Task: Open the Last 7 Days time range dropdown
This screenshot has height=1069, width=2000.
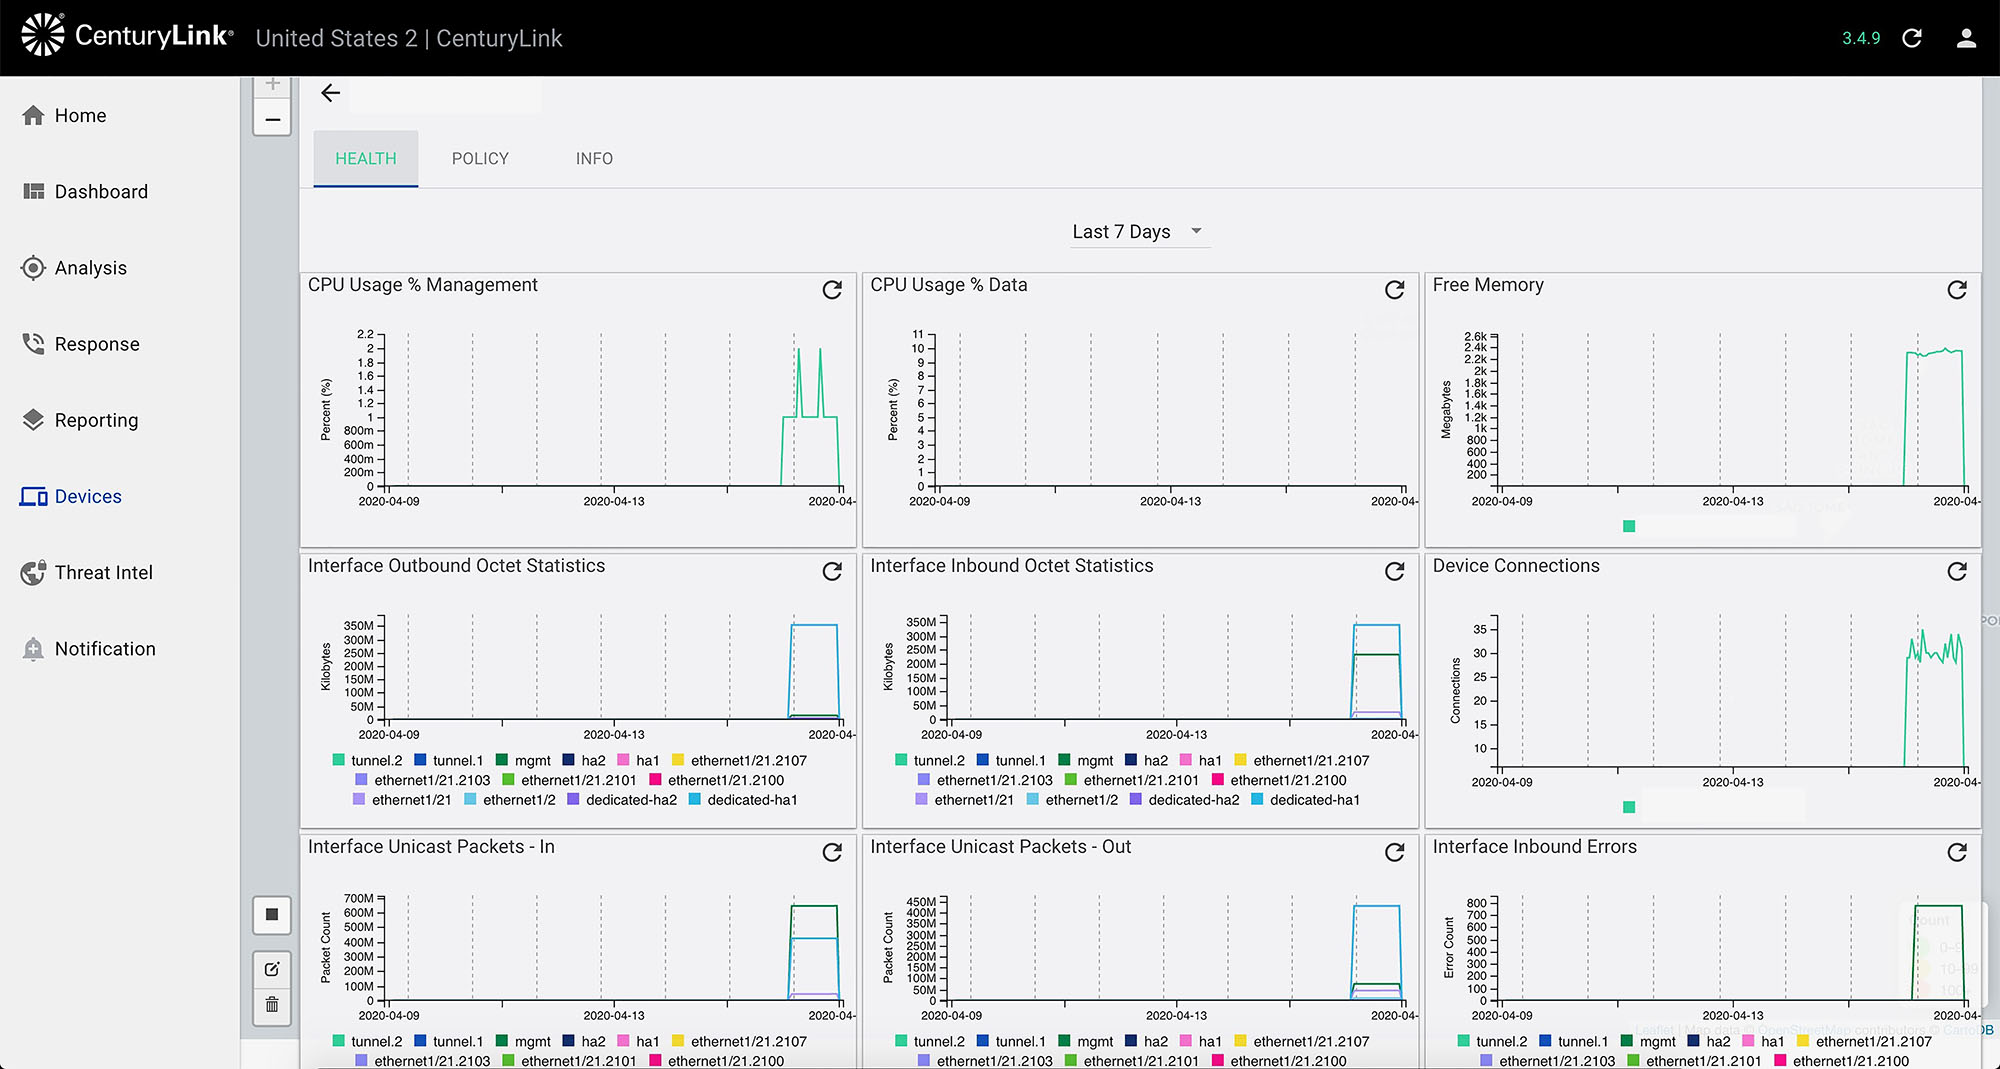Action: [x=1137, y=232]
